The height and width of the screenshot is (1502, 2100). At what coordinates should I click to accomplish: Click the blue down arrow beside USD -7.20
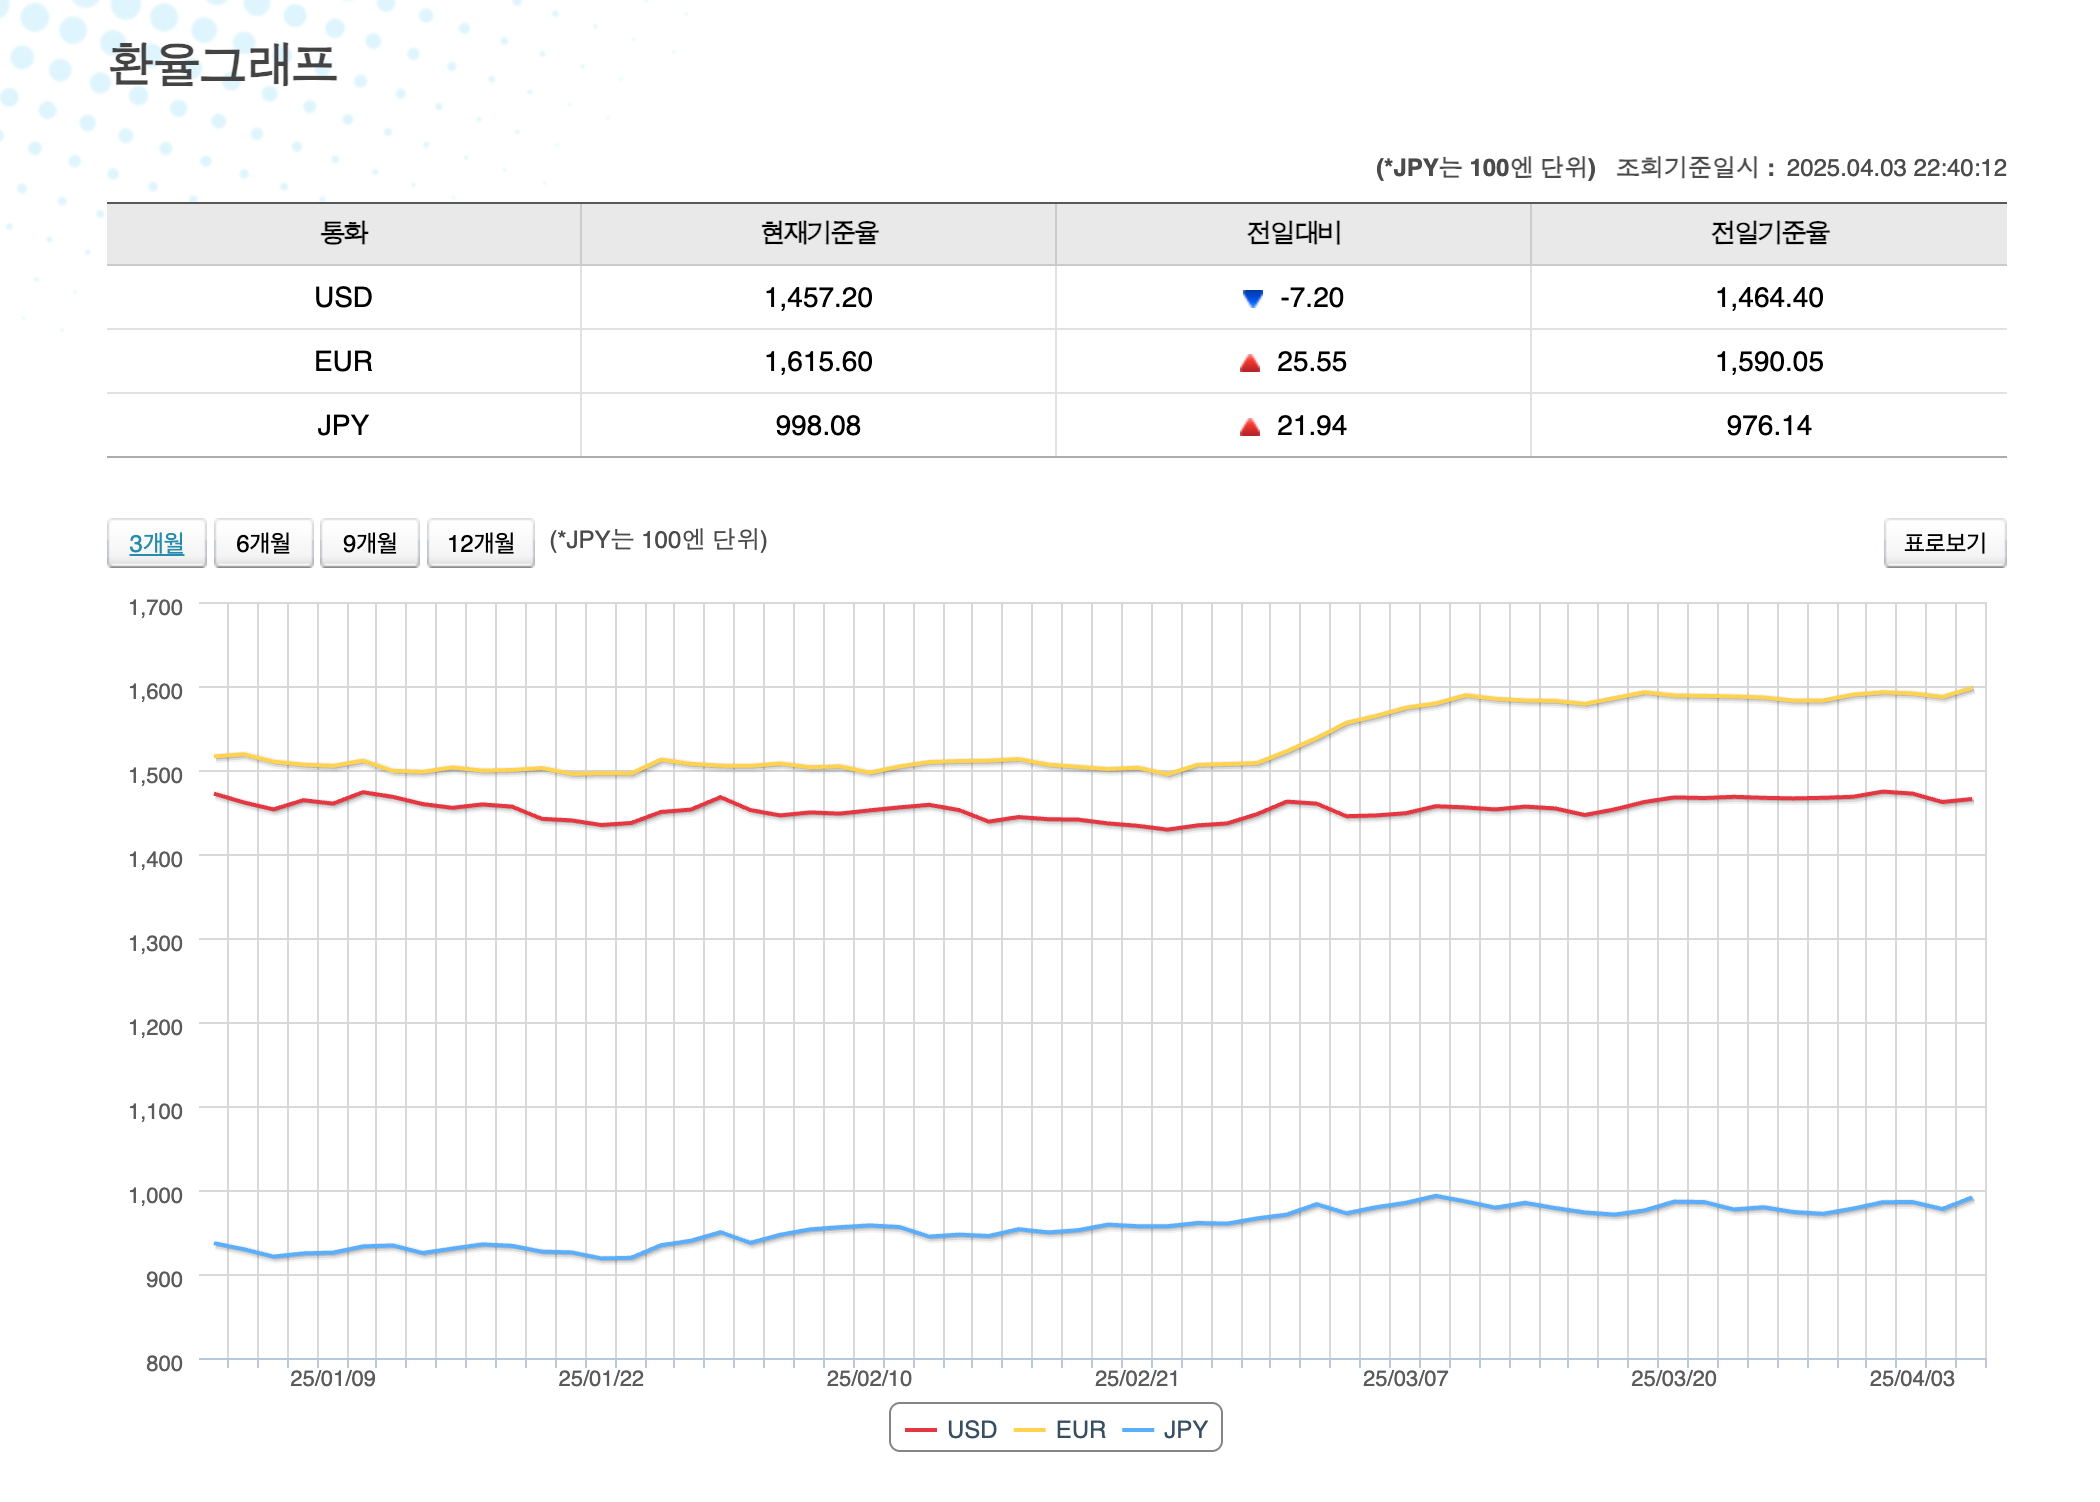click(x=1250, y=297)
